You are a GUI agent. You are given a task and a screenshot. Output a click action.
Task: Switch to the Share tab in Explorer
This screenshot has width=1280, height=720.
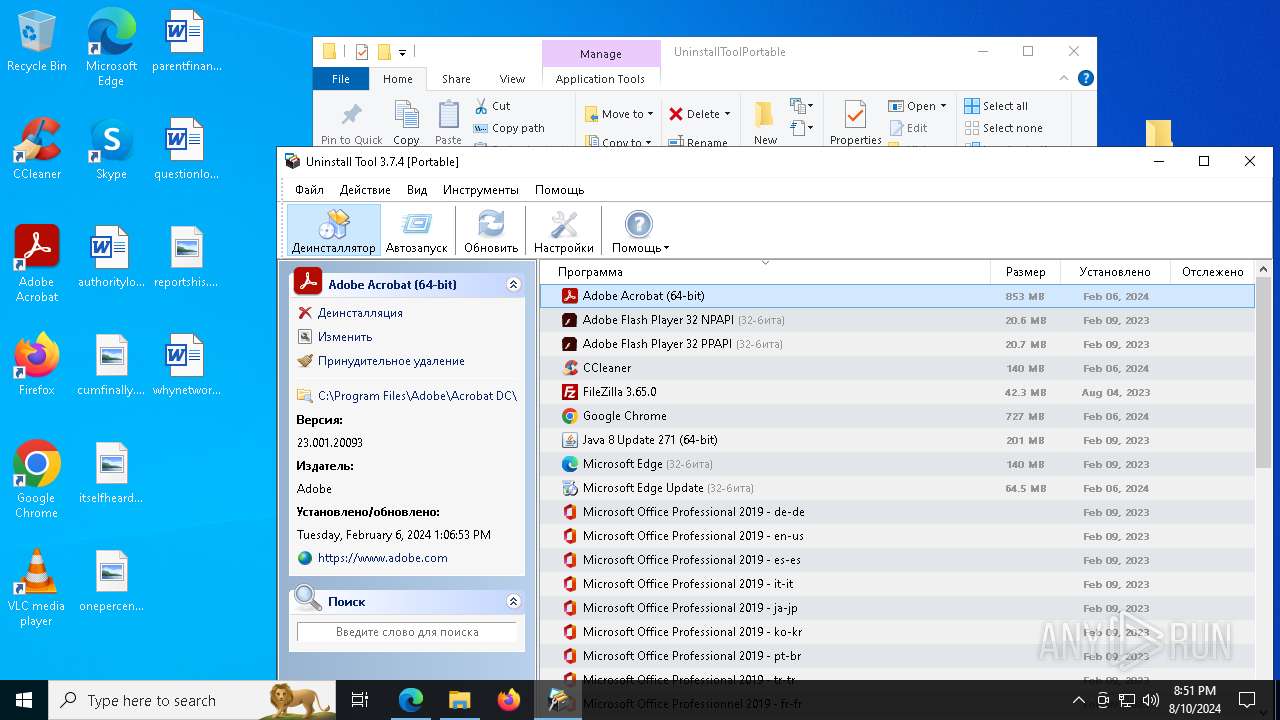[456, 79]
